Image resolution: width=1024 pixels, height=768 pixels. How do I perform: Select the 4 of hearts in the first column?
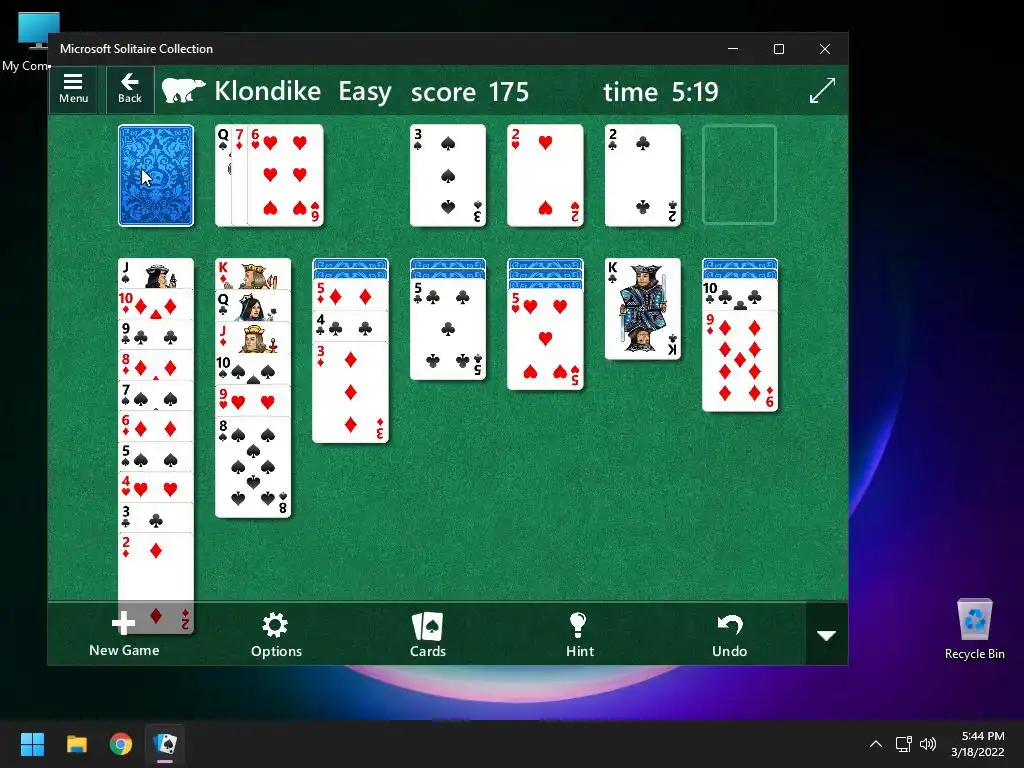pyautogui.click(x=156, y=487)
